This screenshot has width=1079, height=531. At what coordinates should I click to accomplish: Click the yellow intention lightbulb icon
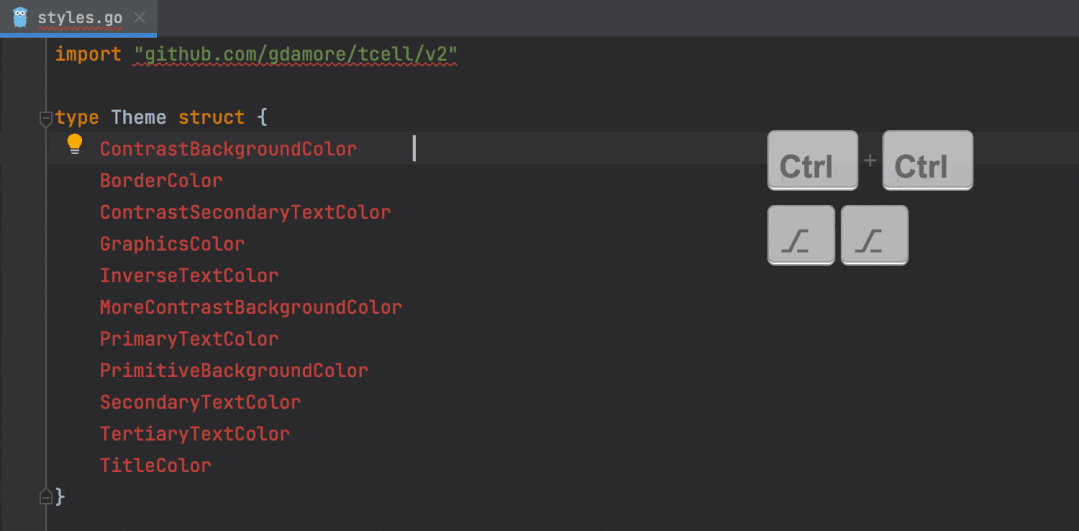pyautogui.click(x=75, y=144)
